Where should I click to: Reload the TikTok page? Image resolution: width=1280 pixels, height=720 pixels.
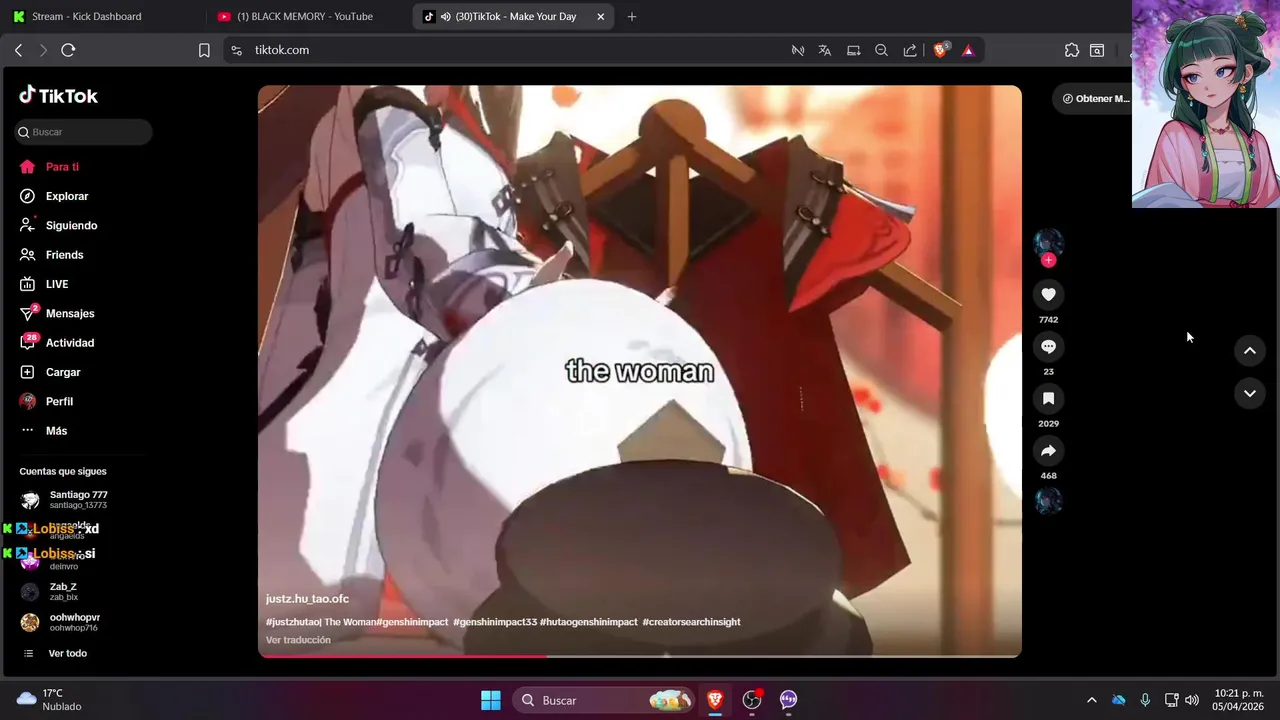click(68, 50)
